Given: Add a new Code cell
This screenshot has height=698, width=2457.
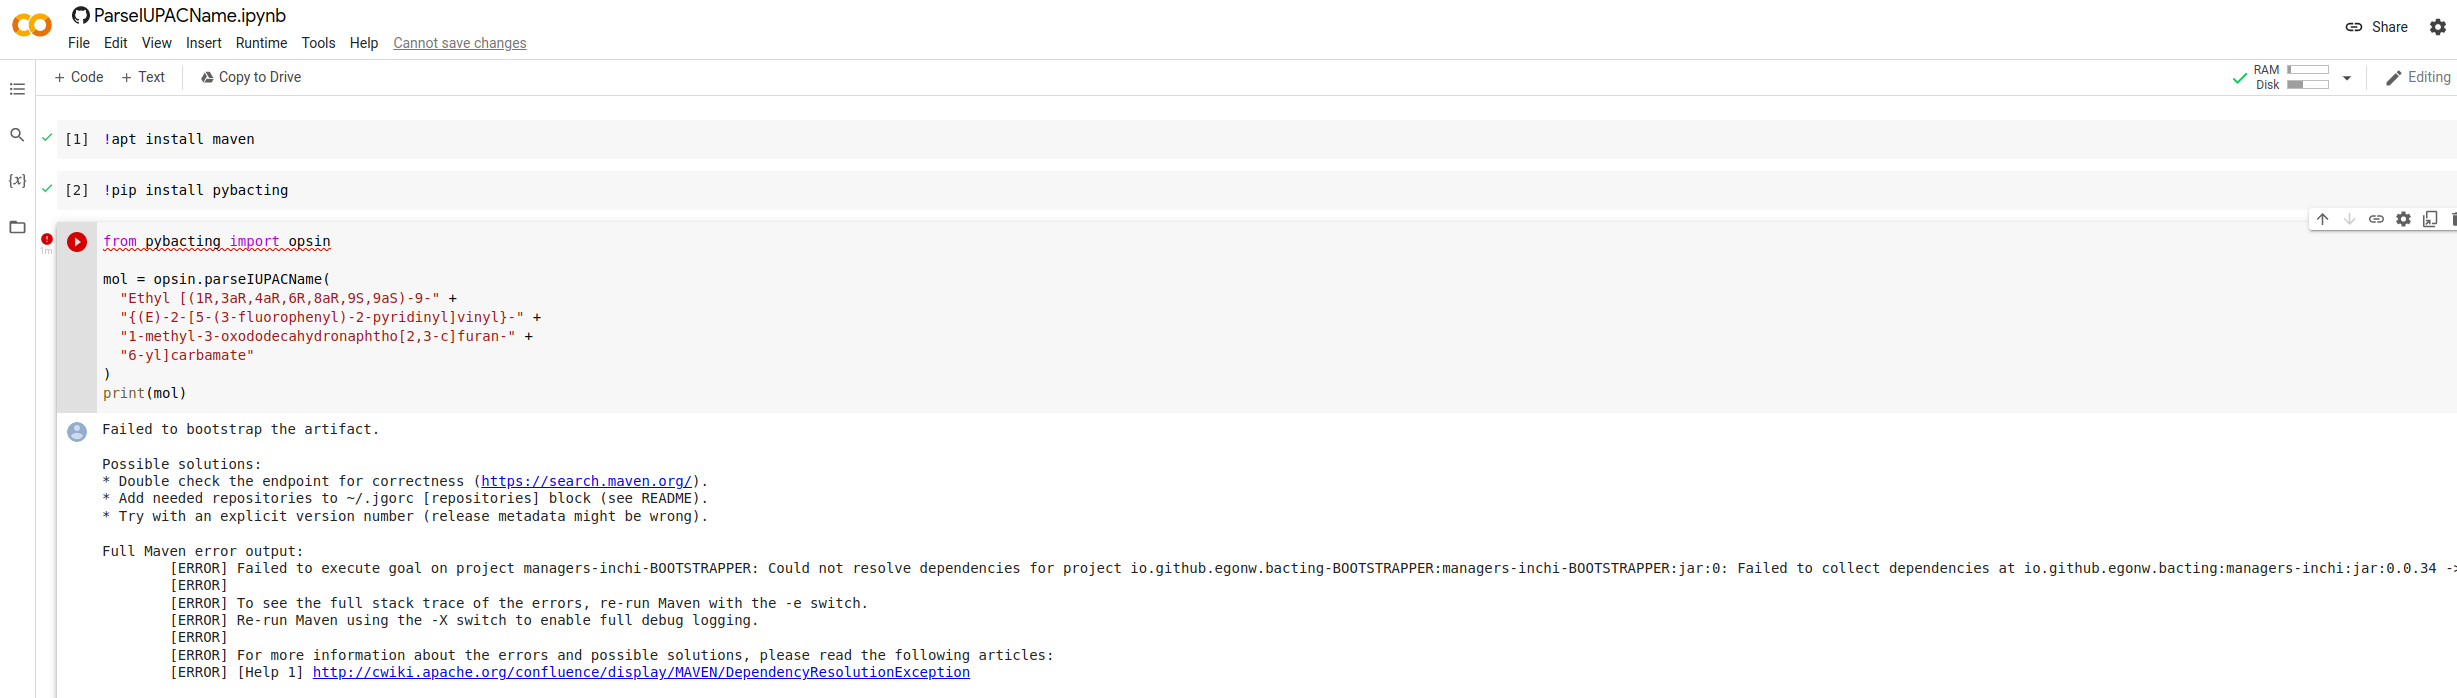Looking at the screenshot, I should [x=79, y=77].
